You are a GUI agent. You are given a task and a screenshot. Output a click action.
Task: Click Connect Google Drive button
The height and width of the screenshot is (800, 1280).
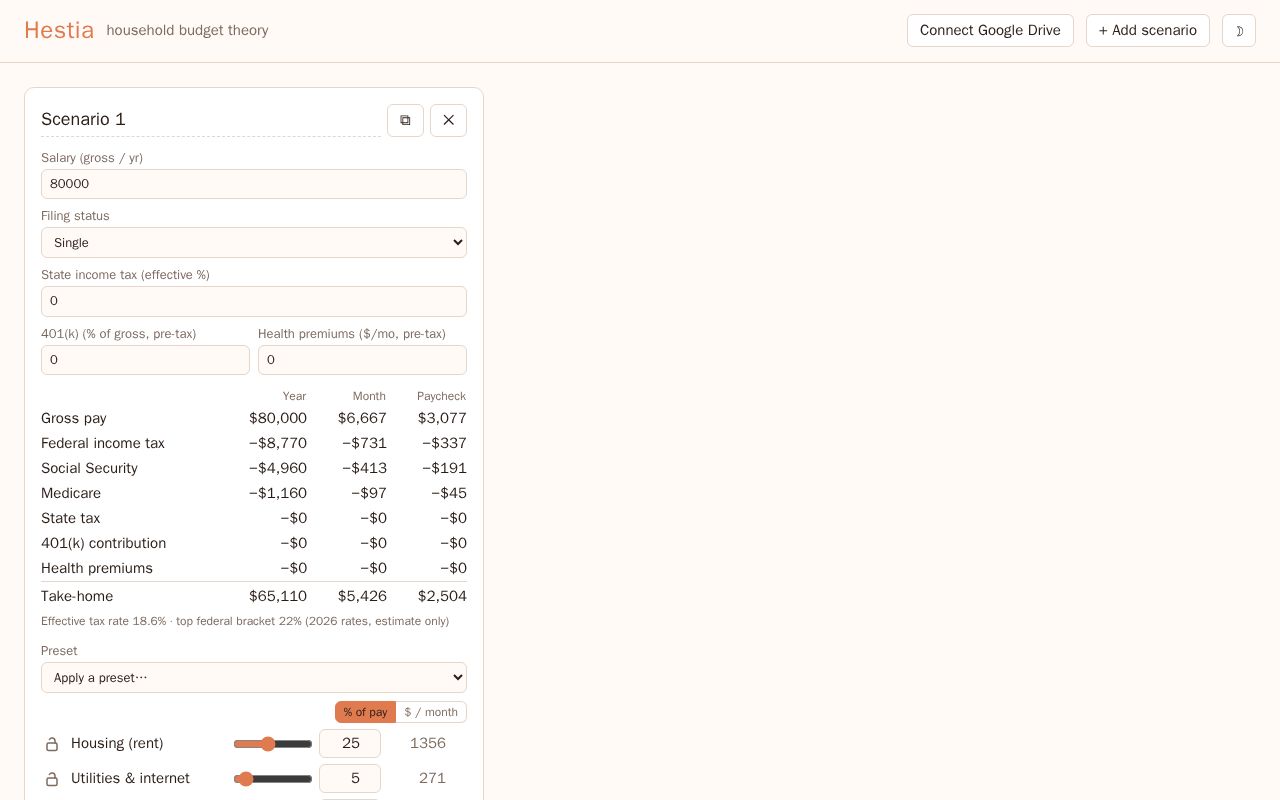[x=990, y=31]
